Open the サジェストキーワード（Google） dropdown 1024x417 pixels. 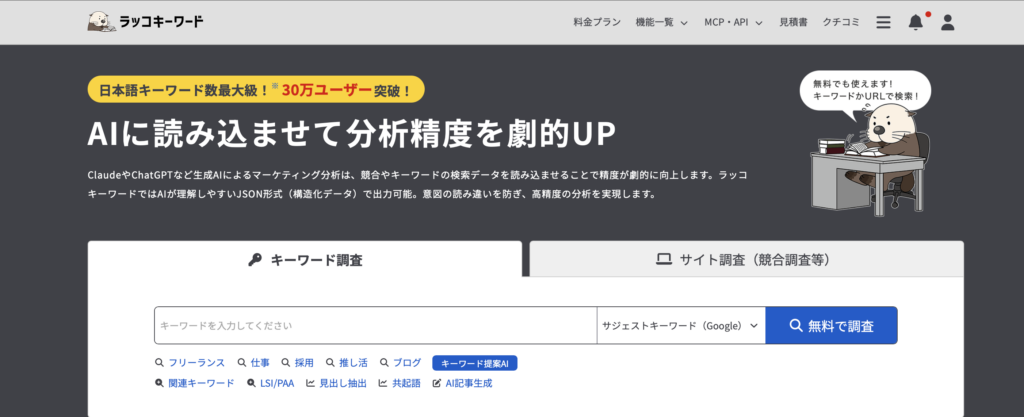tap(680, 325)
